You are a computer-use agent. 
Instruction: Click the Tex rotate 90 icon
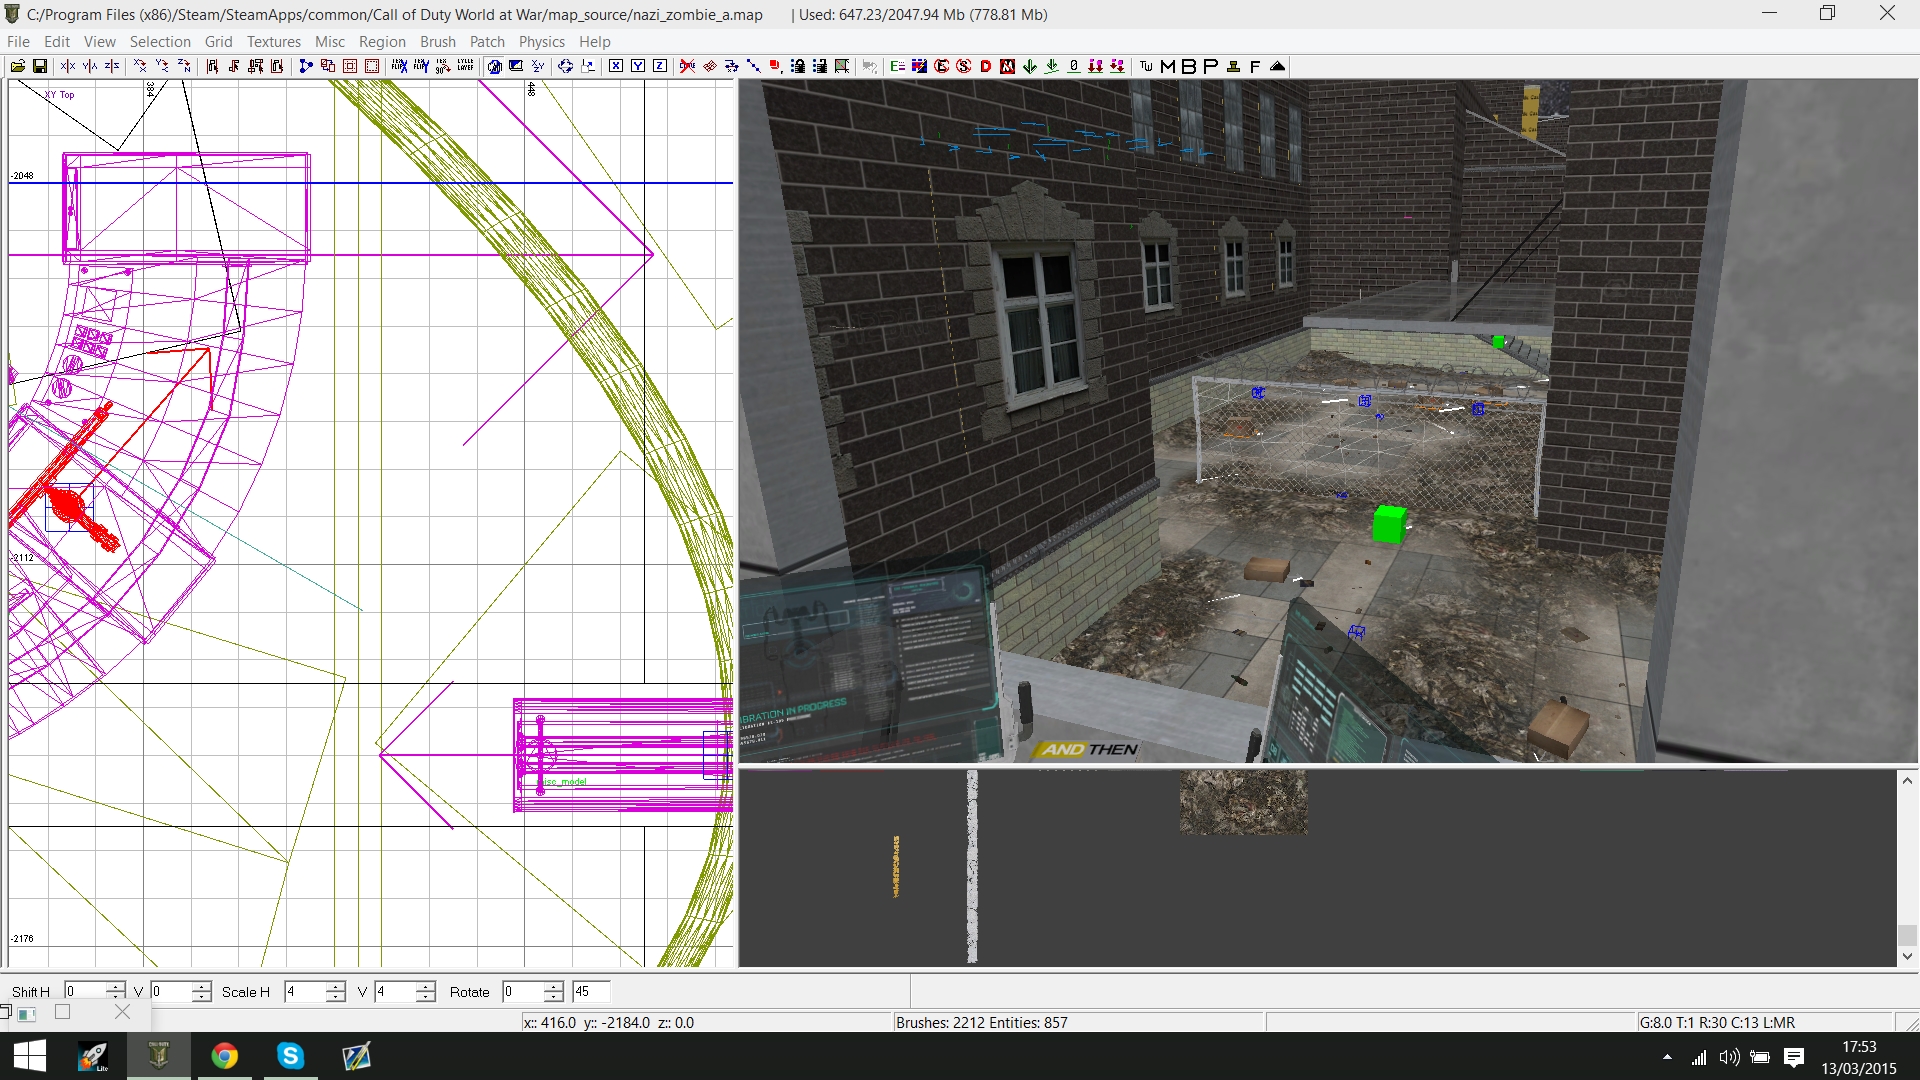click(x=443, y=66)
